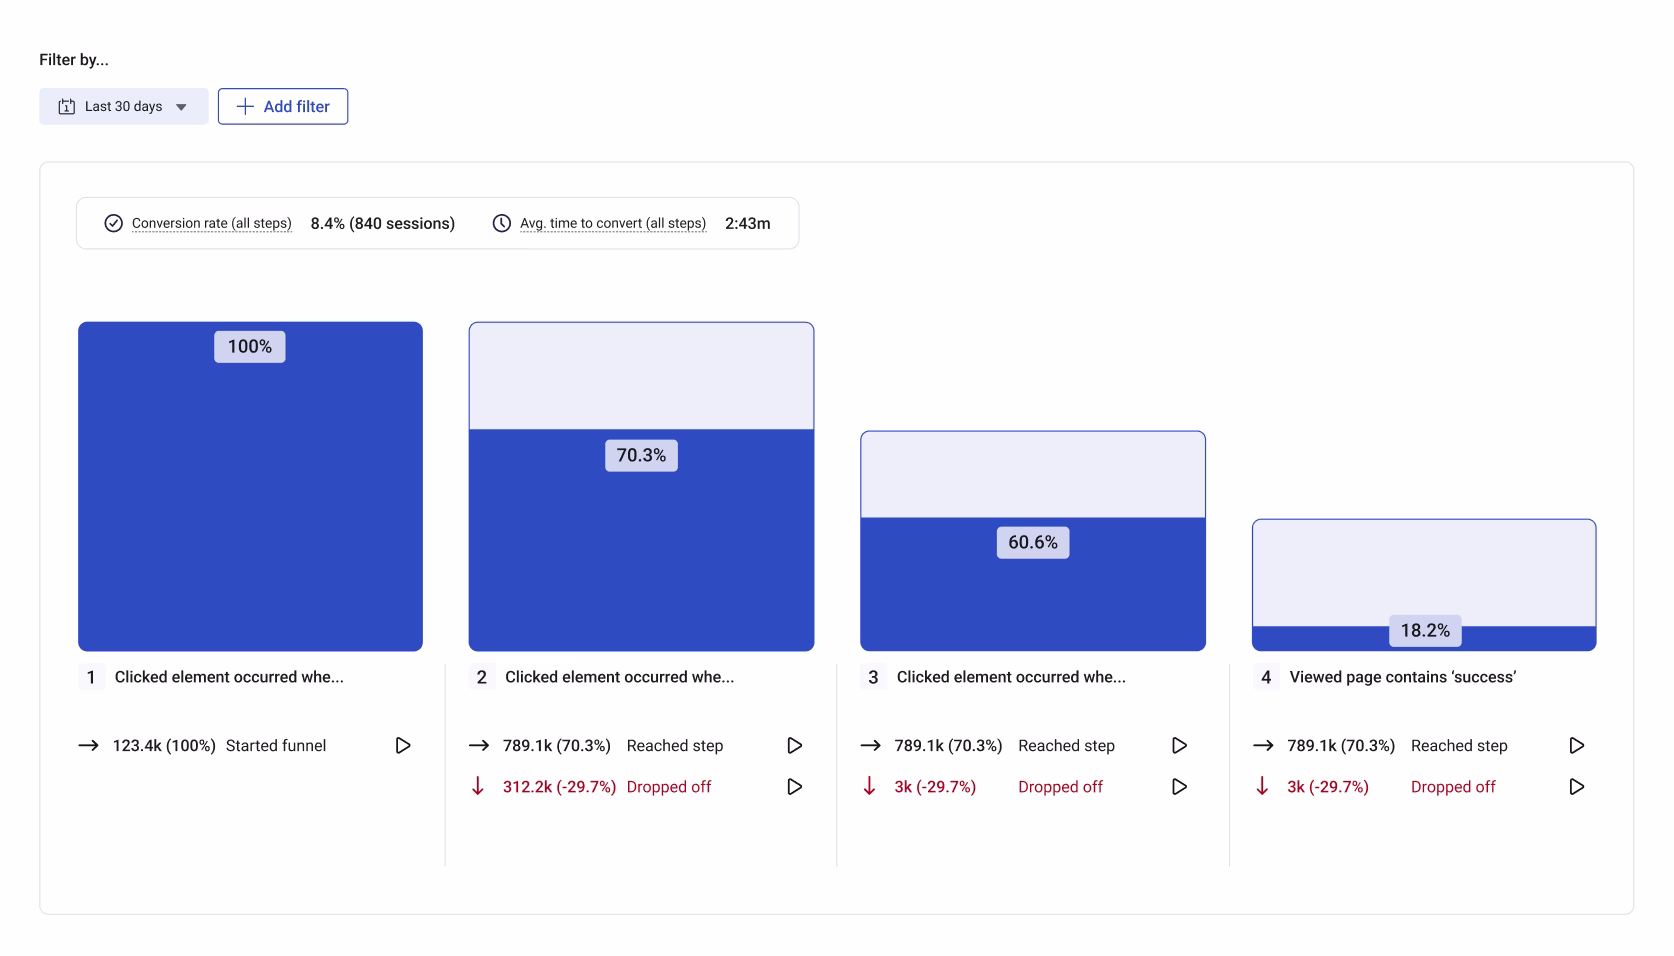Click the 100% funnel bar for step 1
This screenshot has width=1674, height=956.
coord(250,486)
